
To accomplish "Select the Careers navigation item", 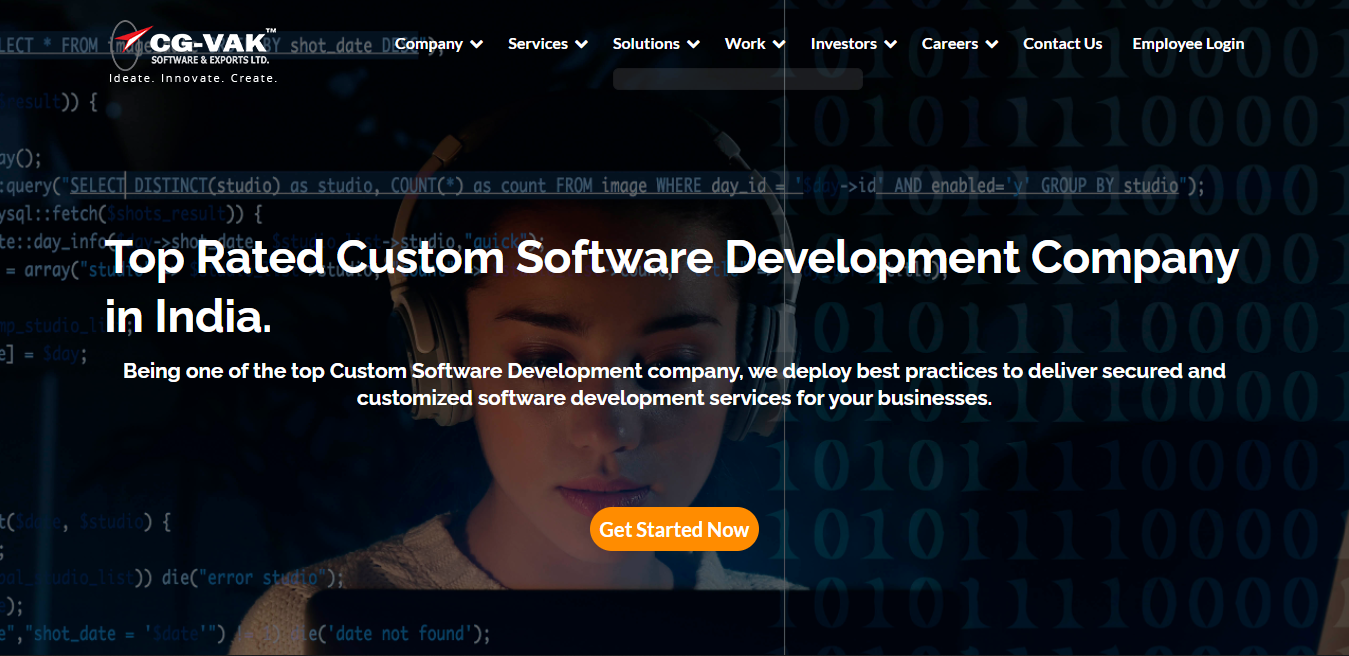I will 949,44.
